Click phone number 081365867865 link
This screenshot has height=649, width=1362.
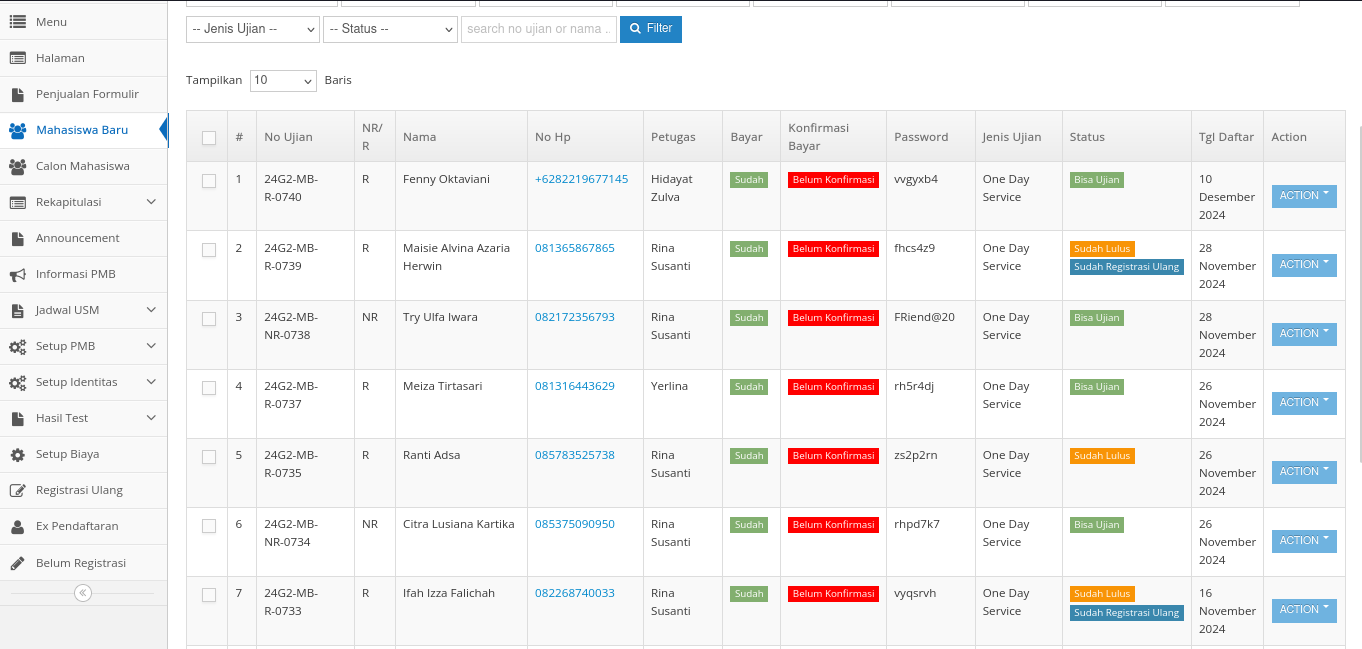[575, 248]
